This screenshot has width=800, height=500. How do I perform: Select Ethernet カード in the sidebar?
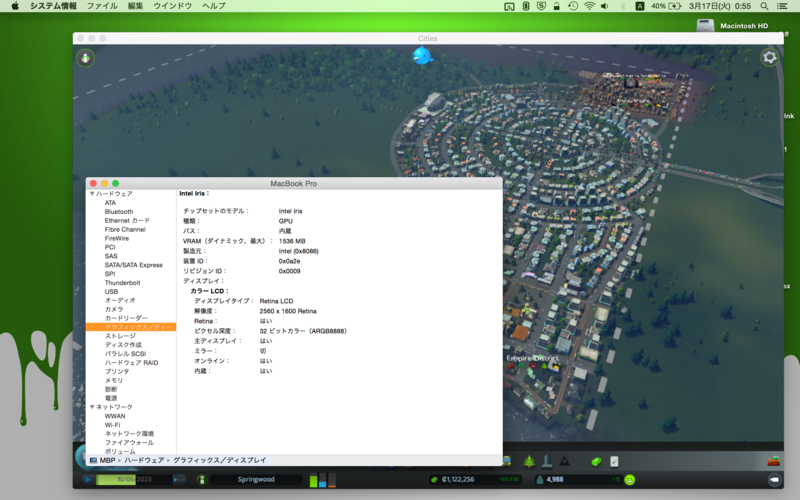[127, 220]
